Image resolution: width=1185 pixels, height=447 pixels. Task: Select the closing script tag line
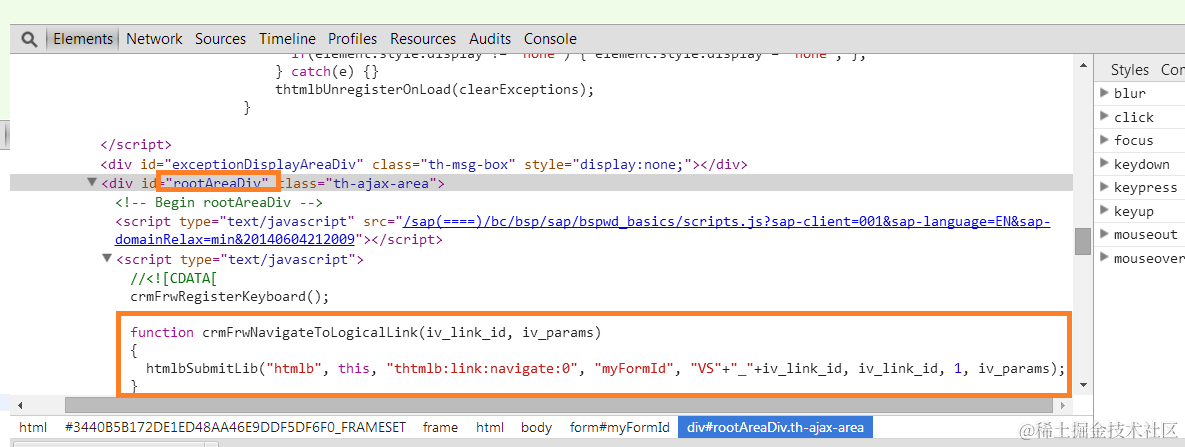coord(136,144)
